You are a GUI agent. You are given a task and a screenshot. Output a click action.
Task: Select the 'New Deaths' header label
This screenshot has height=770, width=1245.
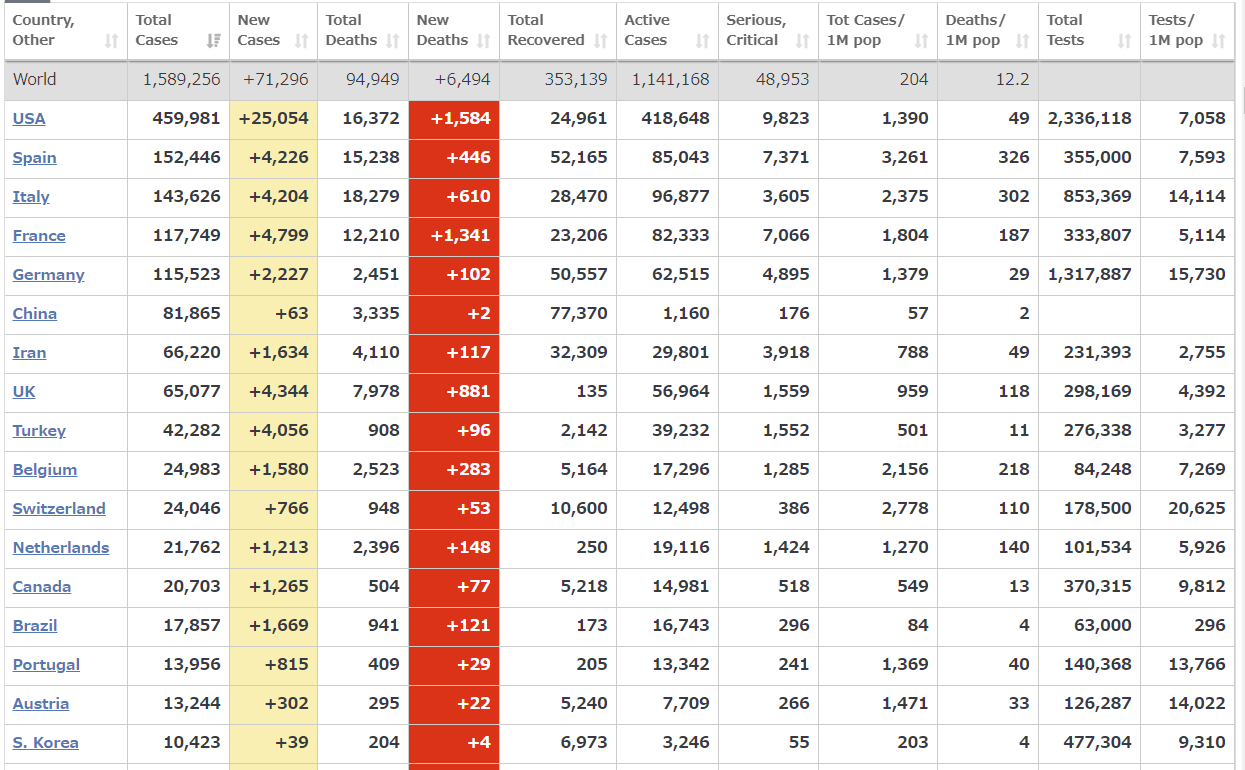point(442,30)
